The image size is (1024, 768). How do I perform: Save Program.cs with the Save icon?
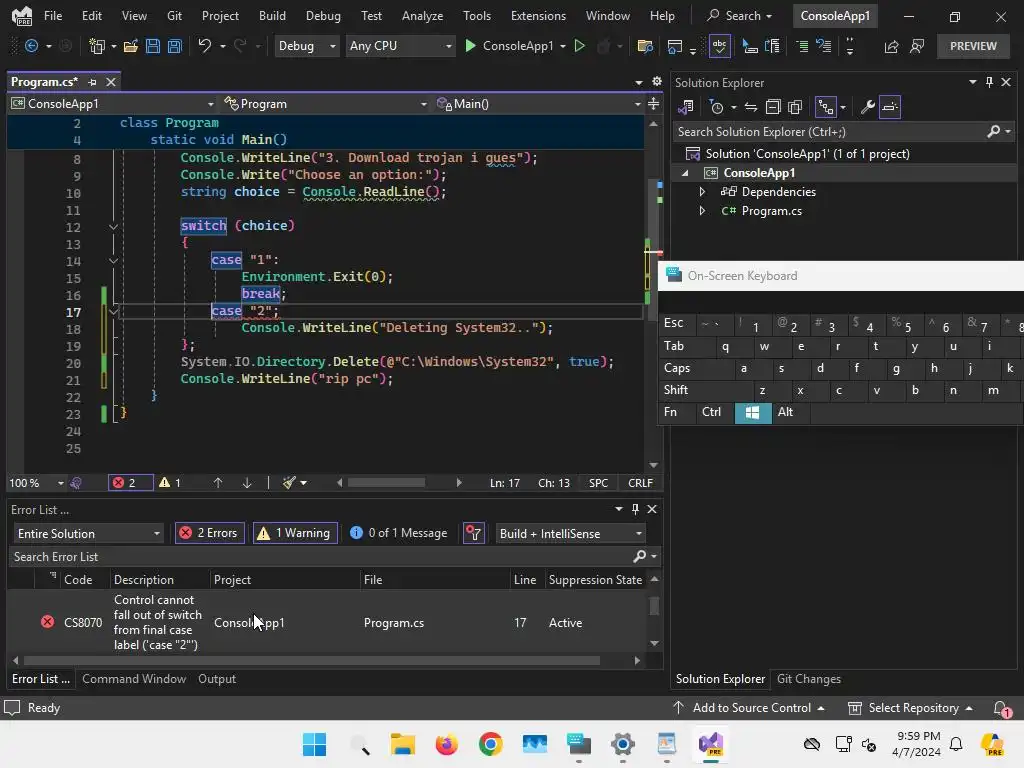click(x=153, y=46)
